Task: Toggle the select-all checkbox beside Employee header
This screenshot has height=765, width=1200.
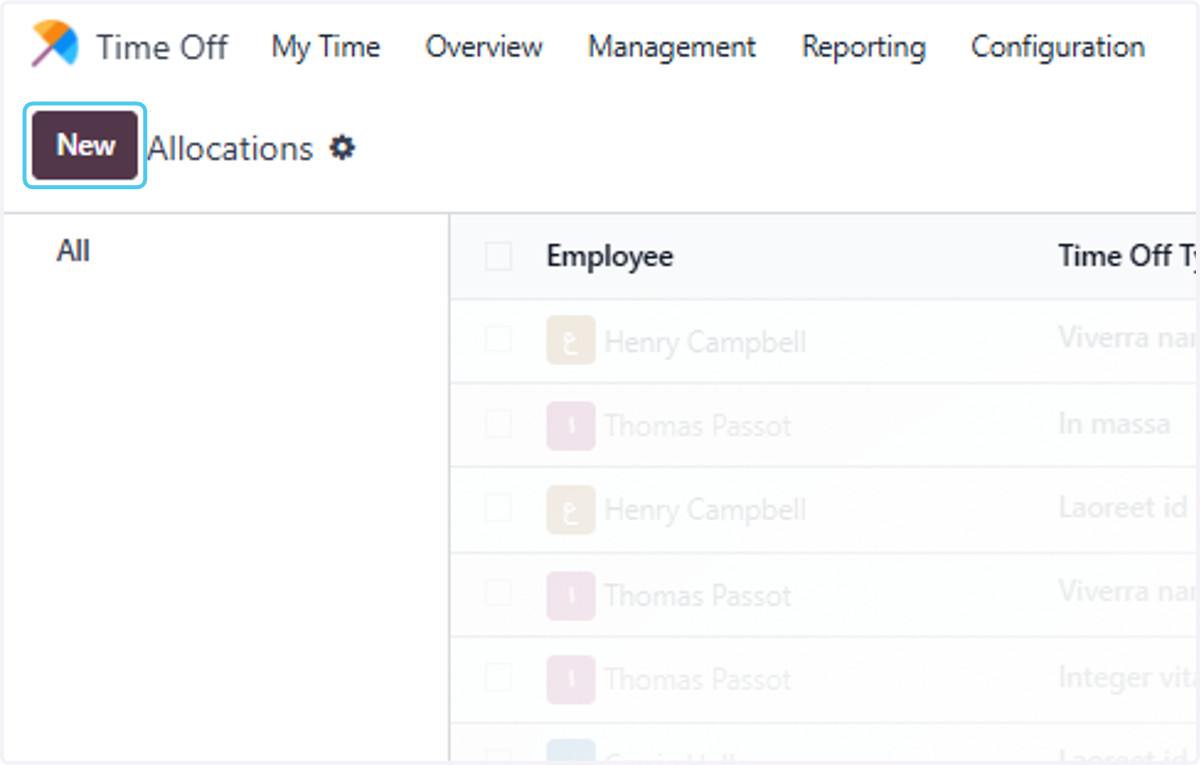Action: click(498, 257)
